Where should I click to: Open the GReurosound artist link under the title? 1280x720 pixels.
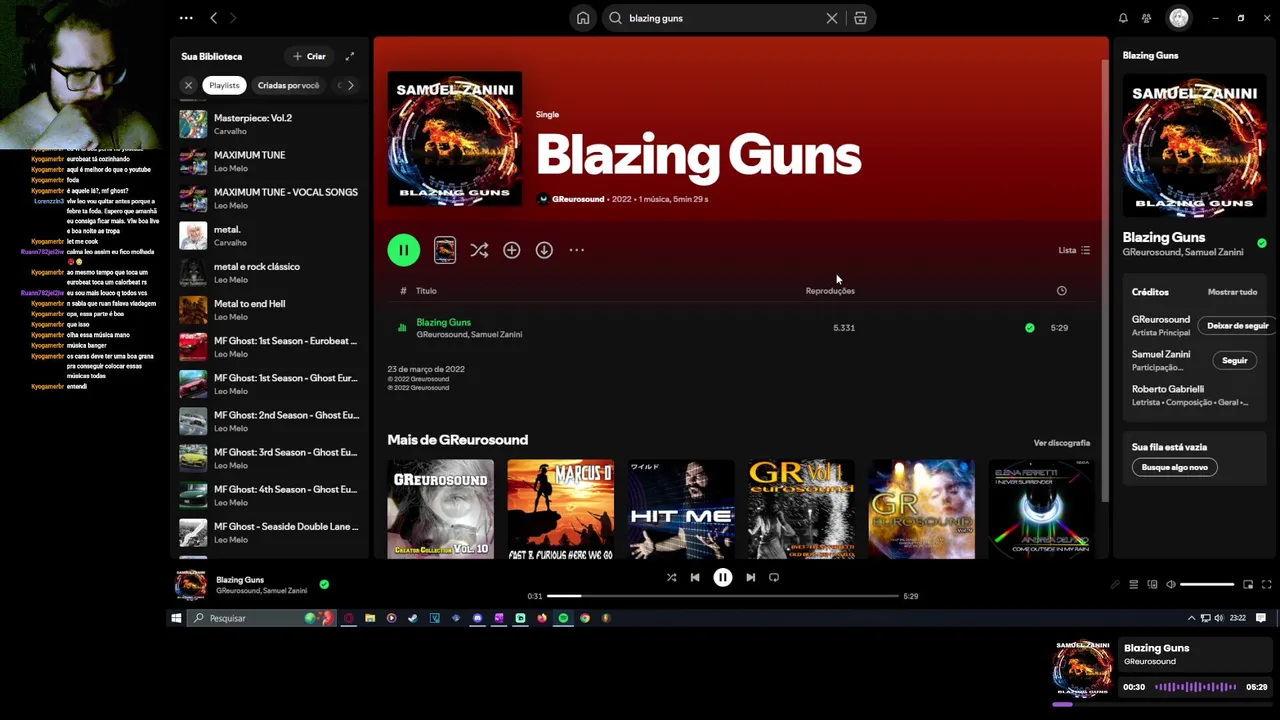pyautogui.click(x=578, y=199)
